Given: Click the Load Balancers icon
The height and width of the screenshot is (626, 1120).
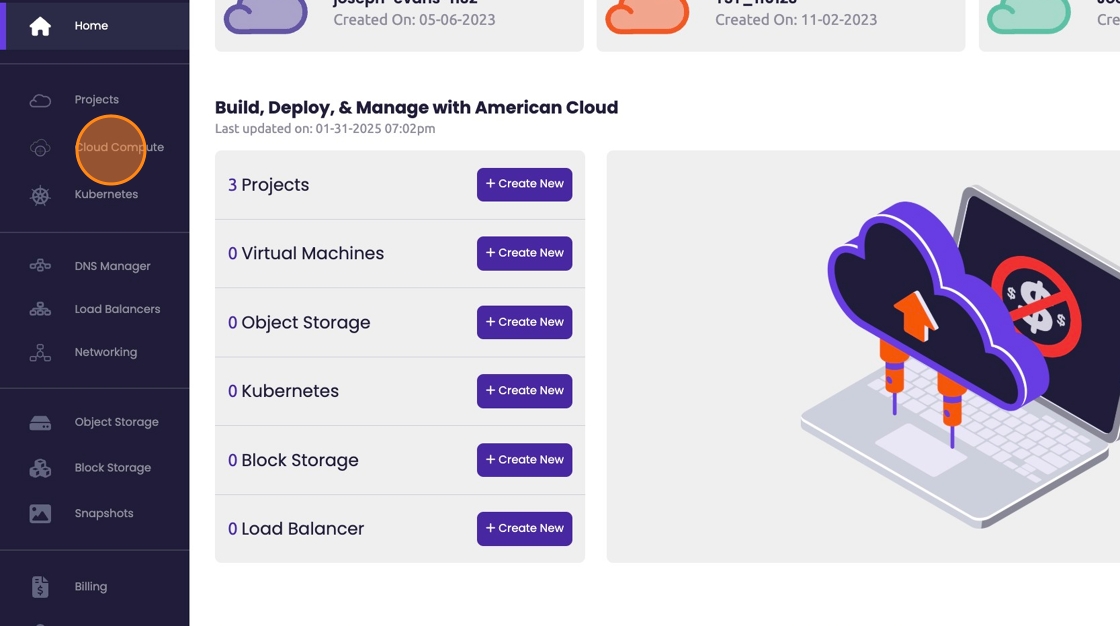Looking at the screenshot, I should [x=40, y=309].
